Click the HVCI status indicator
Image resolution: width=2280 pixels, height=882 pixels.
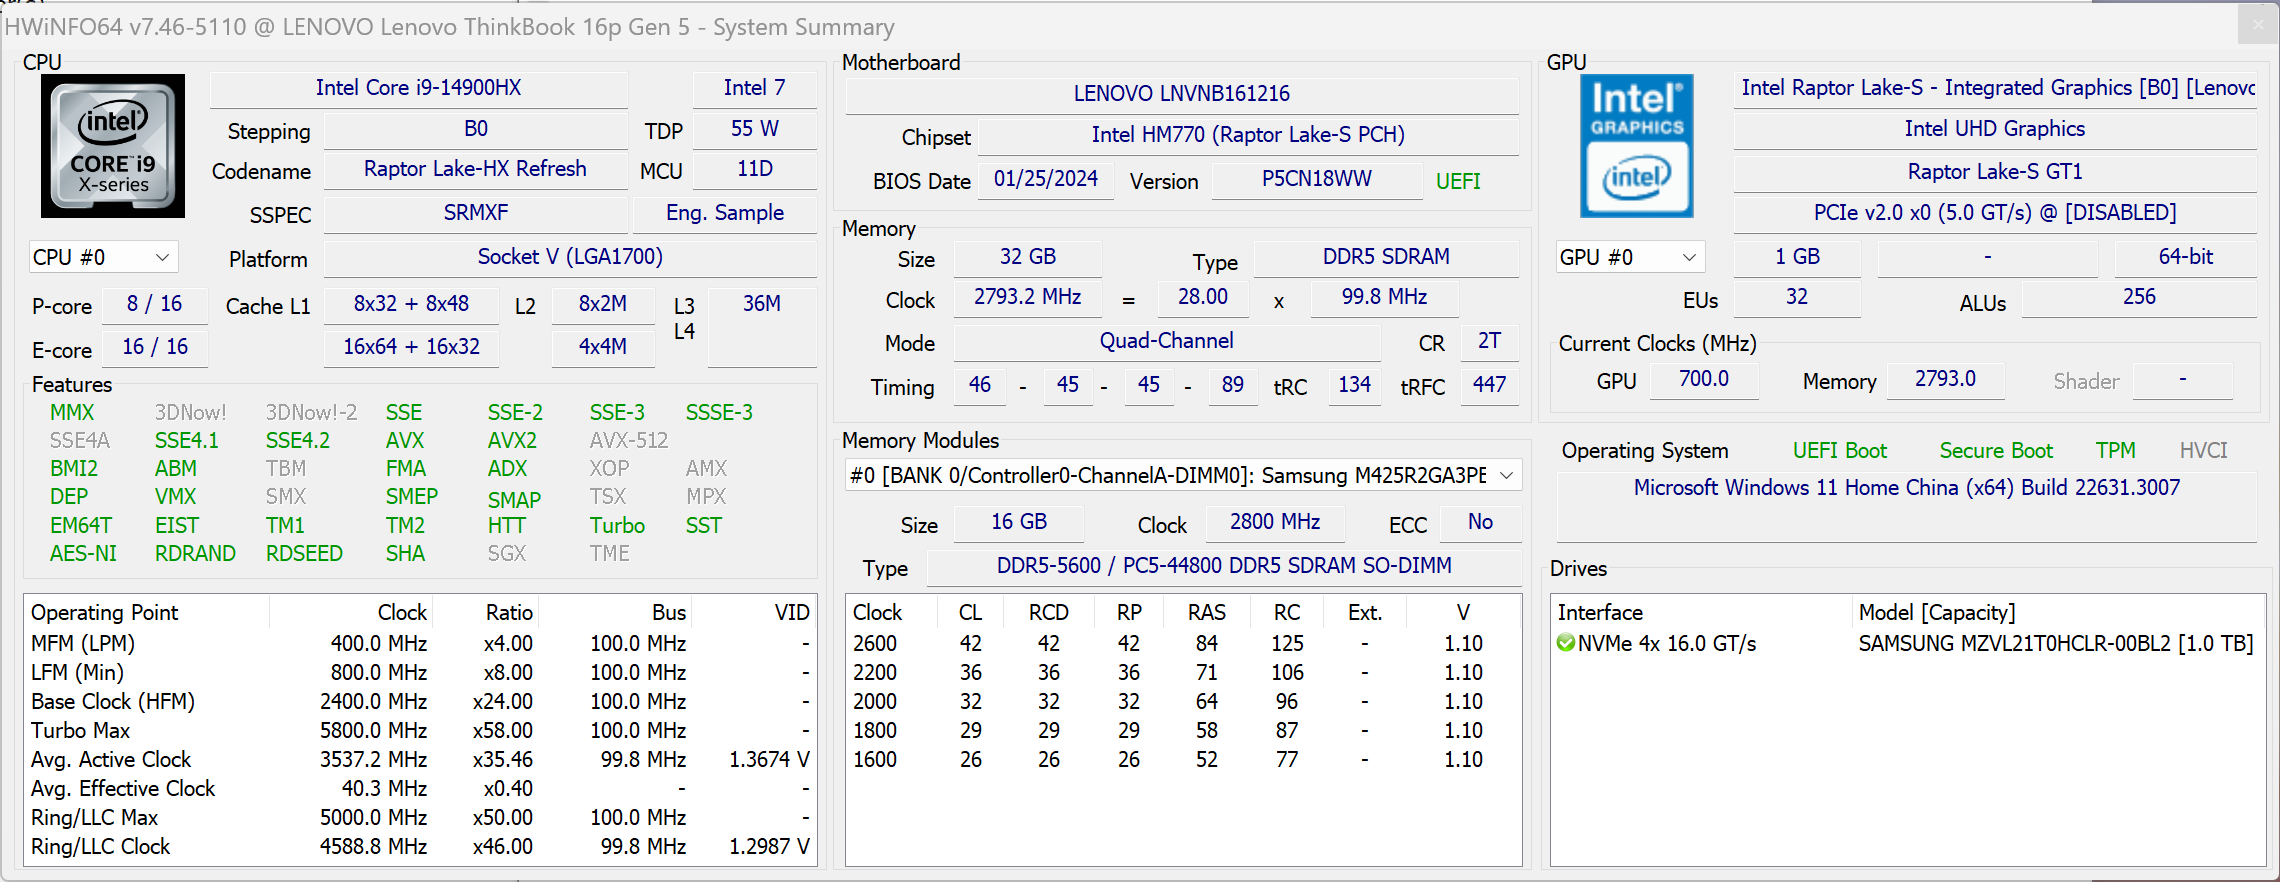2203,451
